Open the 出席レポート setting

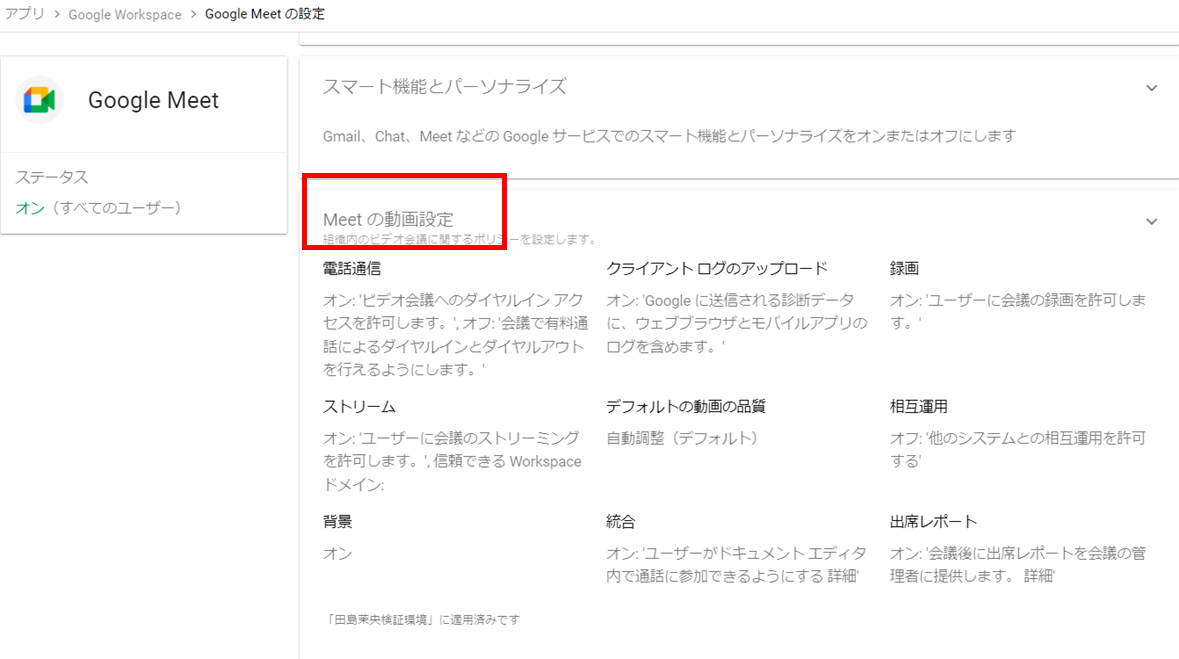[x=933, y=522]
